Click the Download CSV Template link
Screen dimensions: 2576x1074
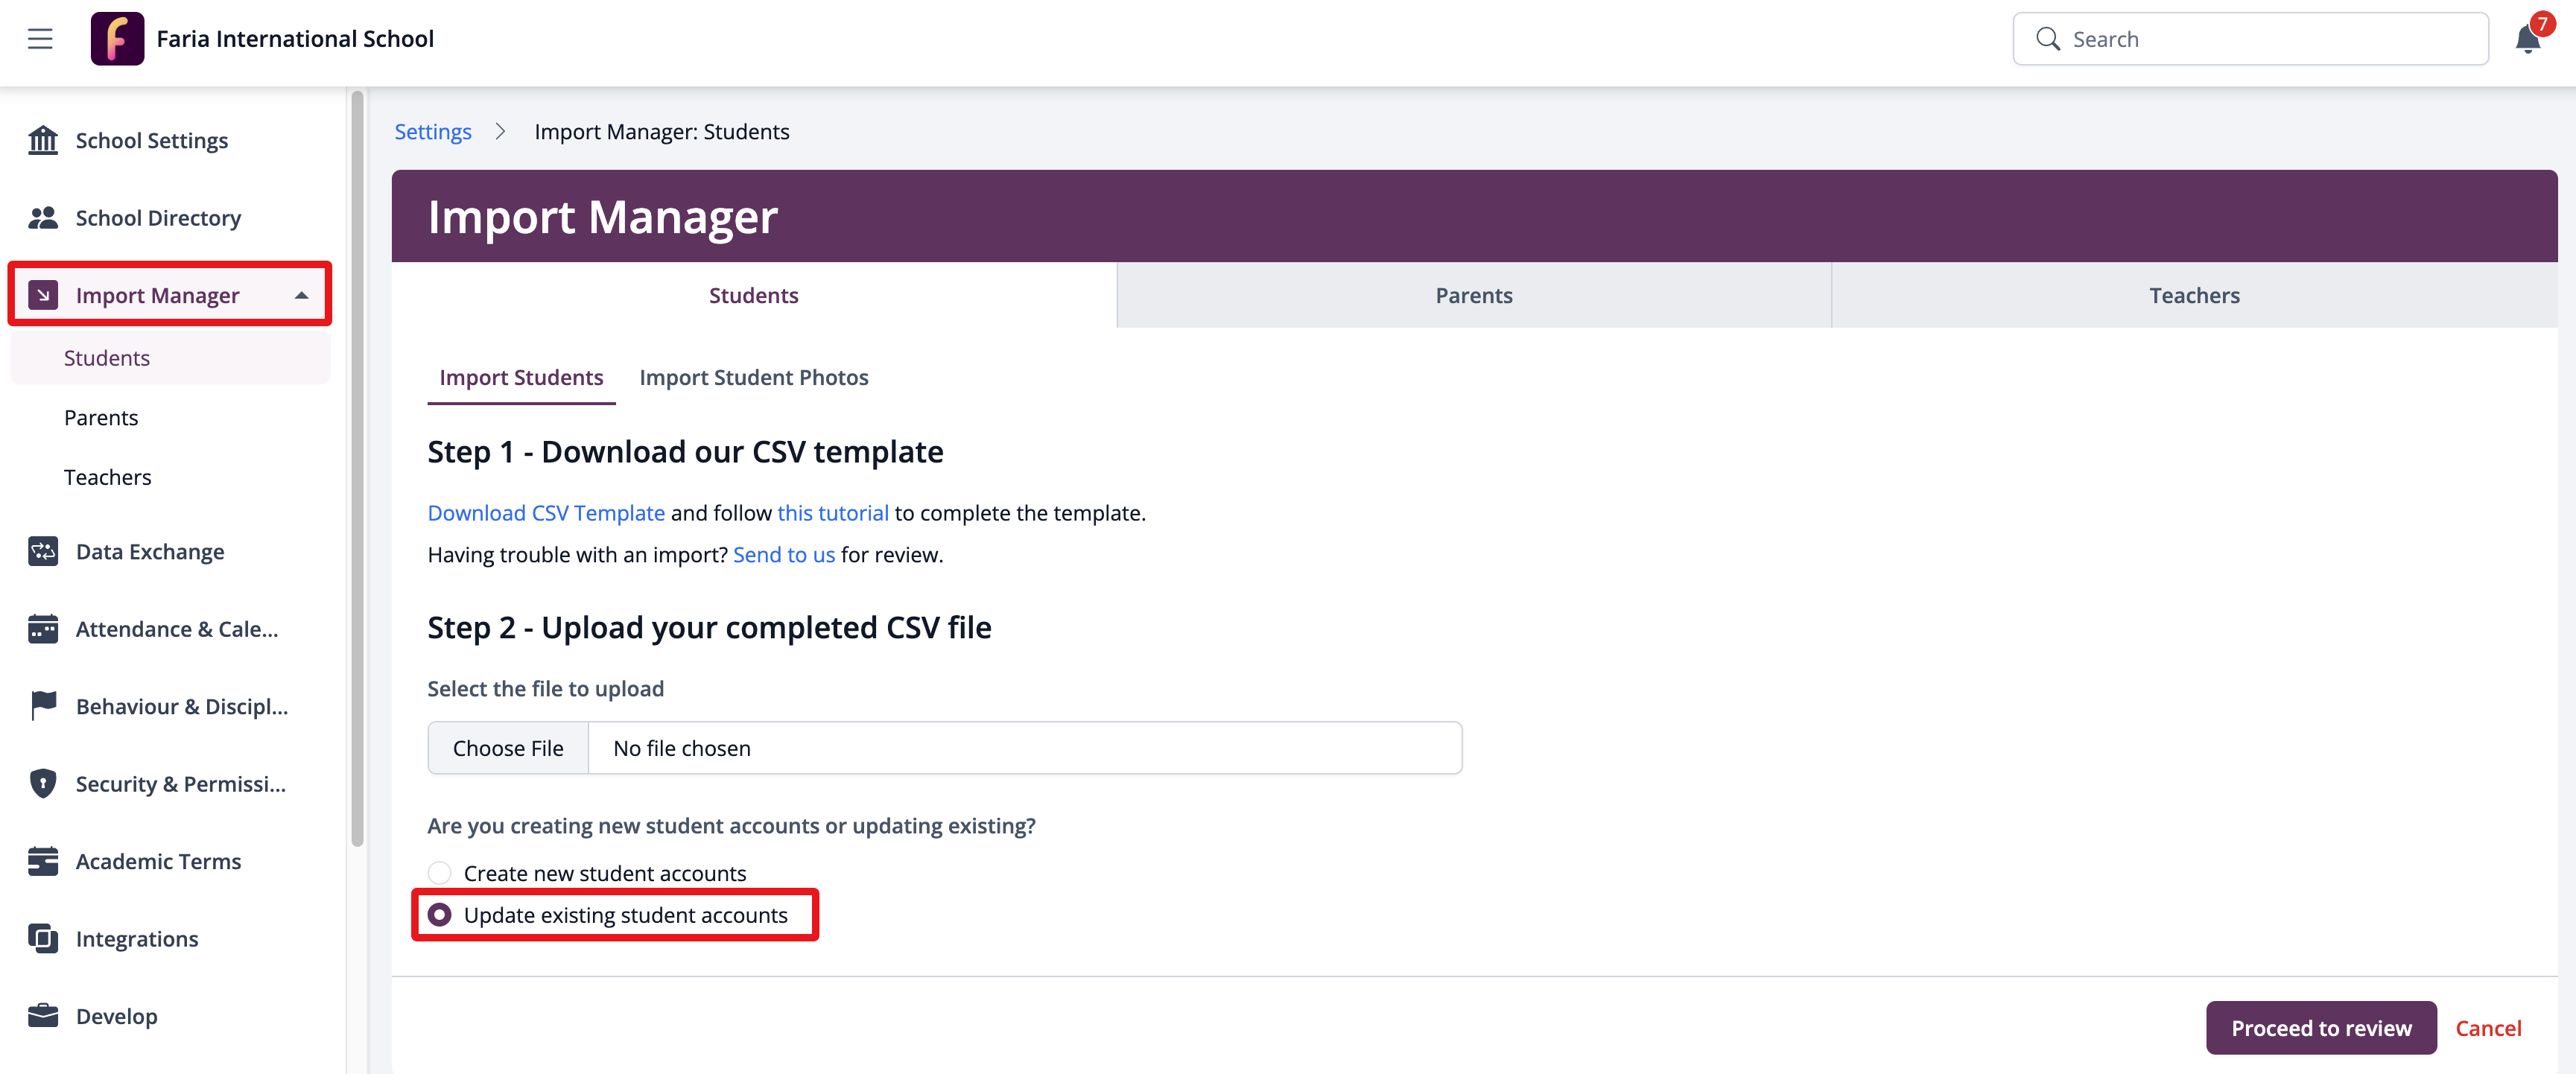pyautogui.click(x=546, y=513)
